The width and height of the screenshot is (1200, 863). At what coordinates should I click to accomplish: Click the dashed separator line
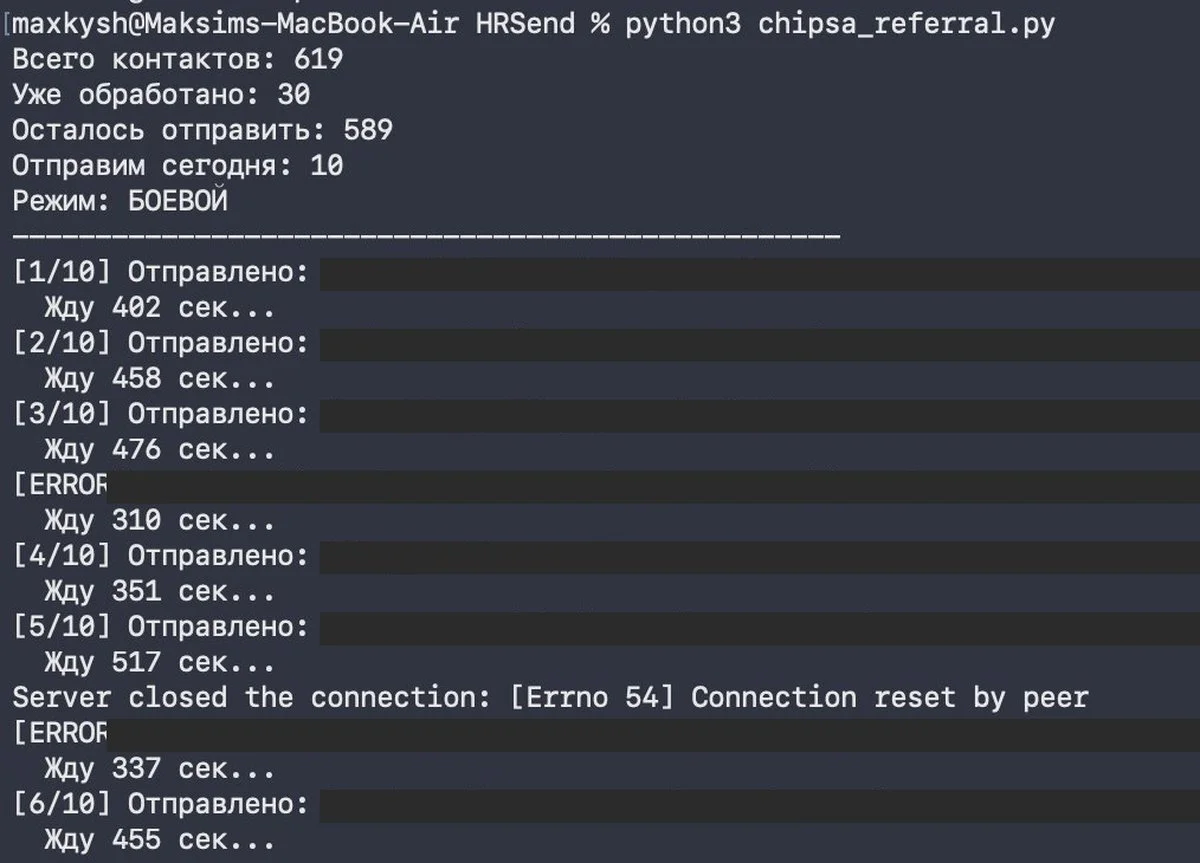pyautogui.click(x=426, y=237)
